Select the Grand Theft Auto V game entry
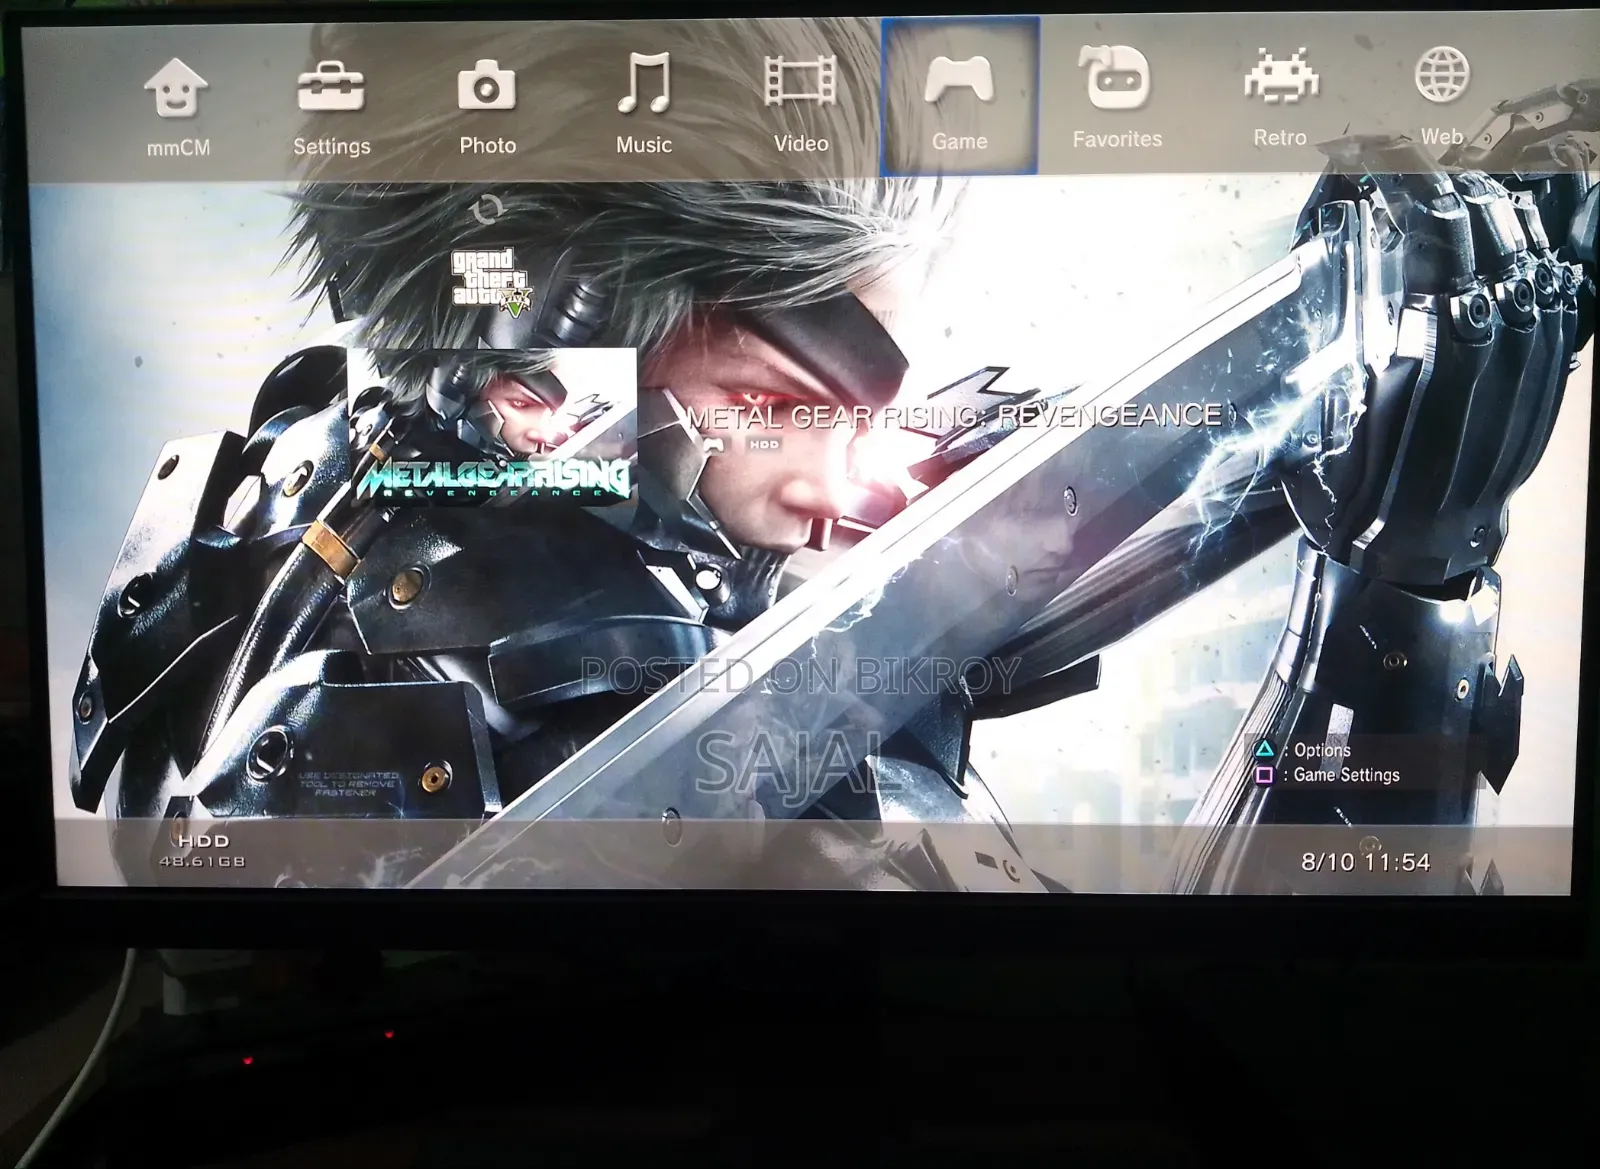The height and width of the screenshot is (1169, 1600). pos(490,281)
